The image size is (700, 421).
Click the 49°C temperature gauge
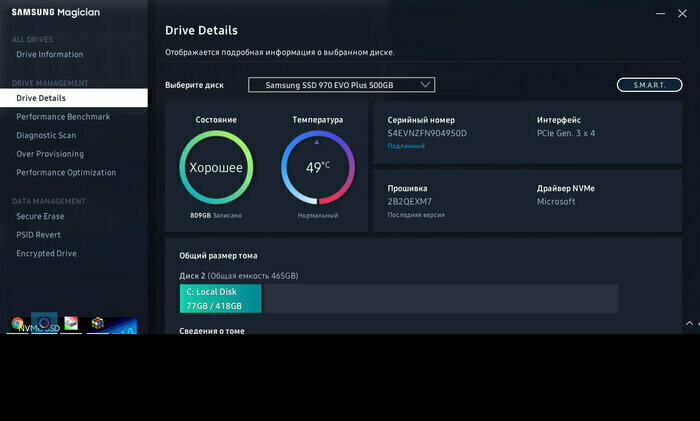tap(318, 167)
